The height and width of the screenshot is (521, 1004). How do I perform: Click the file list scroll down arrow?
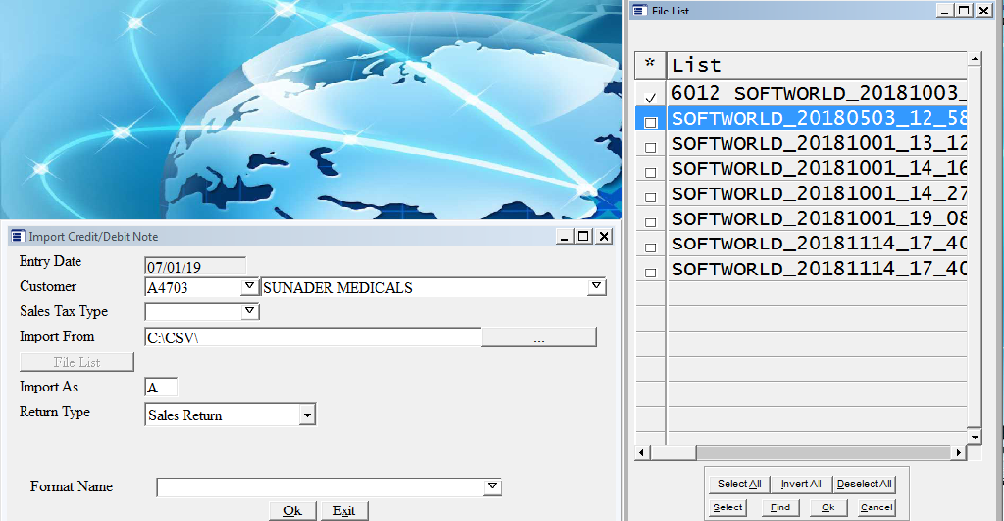(974, 437)
